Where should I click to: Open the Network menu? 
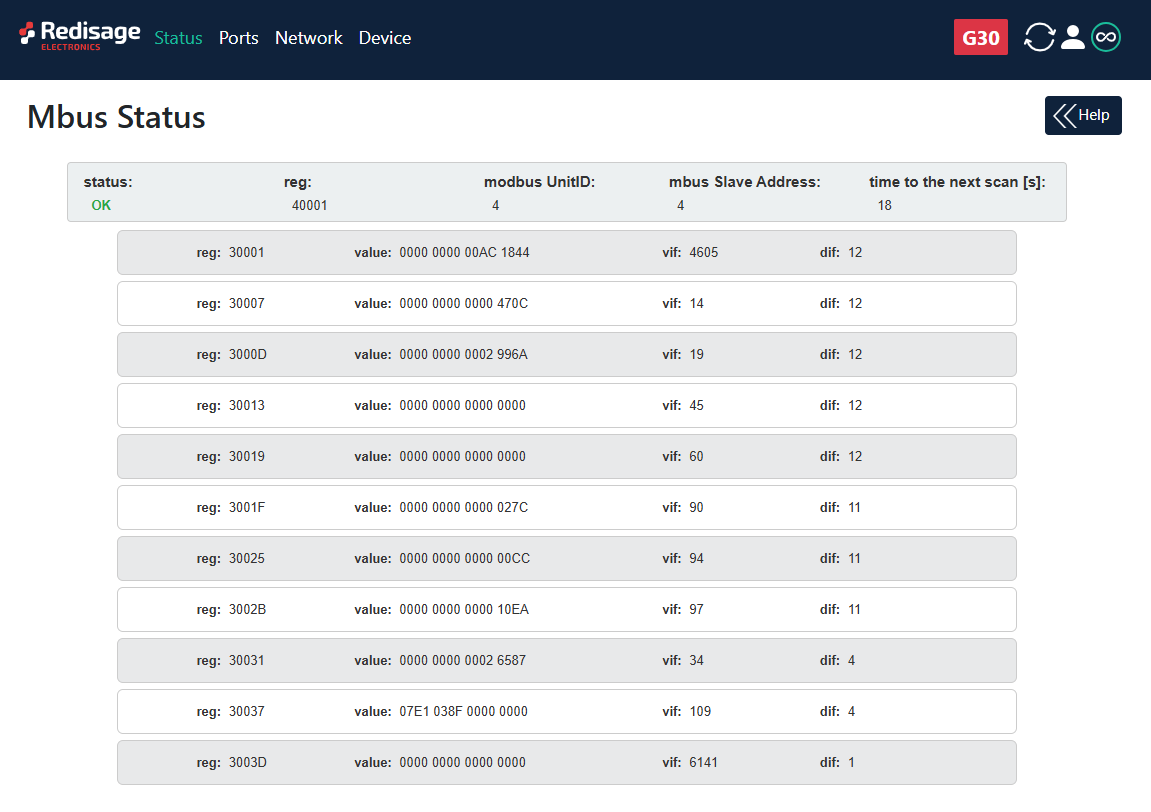[x=308, y=38]
